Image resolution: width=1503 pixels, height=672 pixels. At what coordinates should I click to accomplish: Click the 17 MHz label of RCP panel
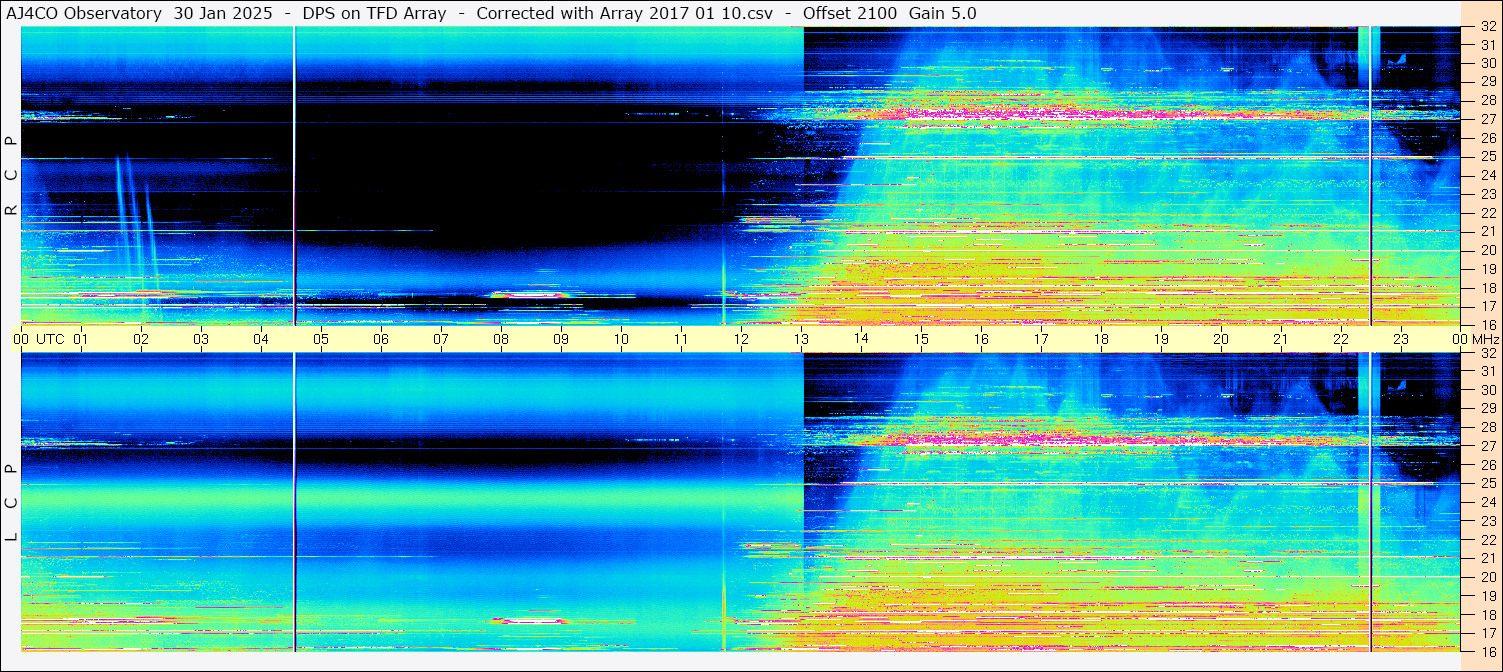pos(1488,306)
